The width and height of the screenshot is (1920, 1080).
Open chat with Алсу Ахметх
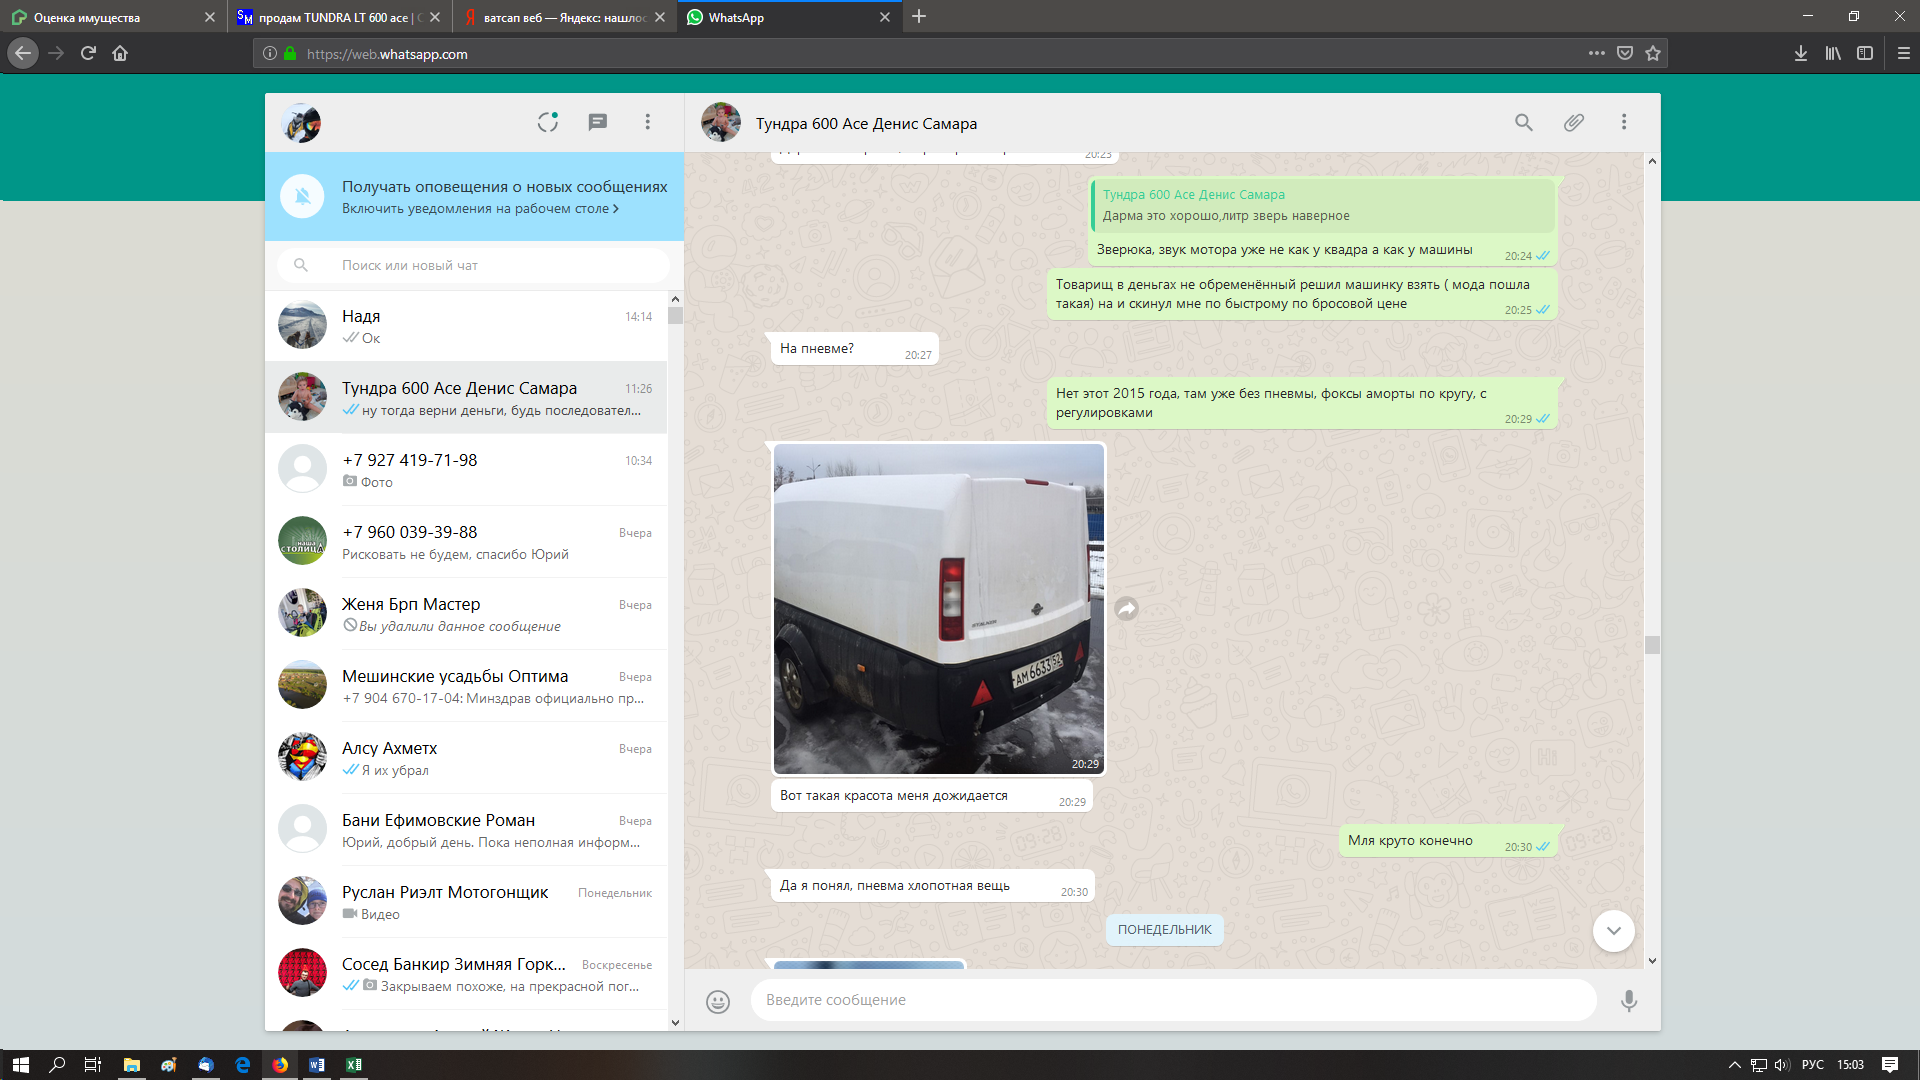466,758
